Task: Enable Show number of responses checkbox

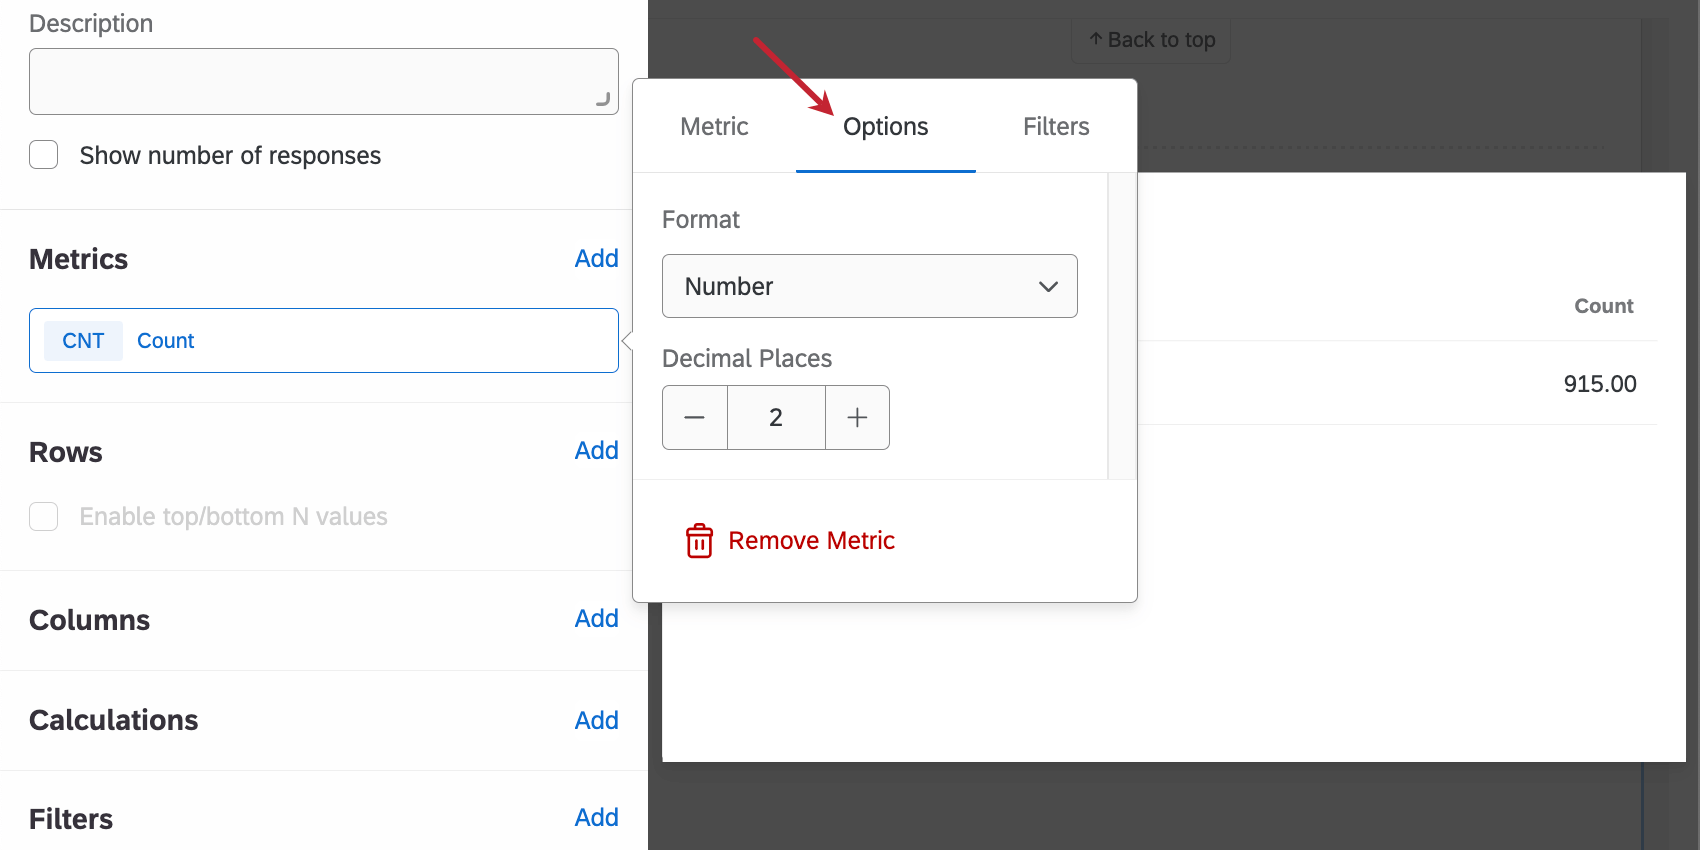Action: click(44, 155)
